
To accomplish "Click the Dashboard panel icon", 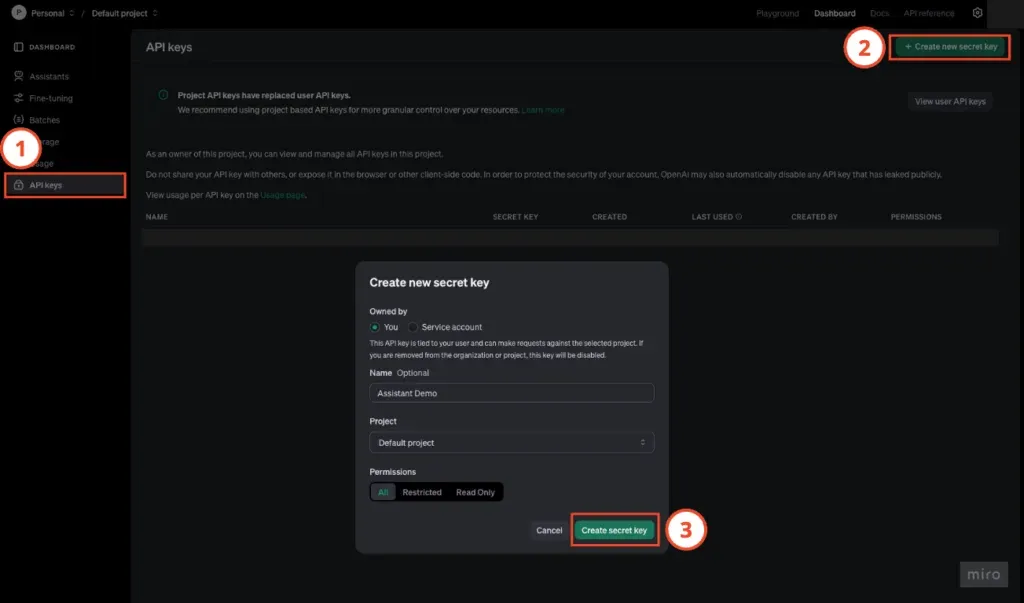I will [x=16, y=46].
